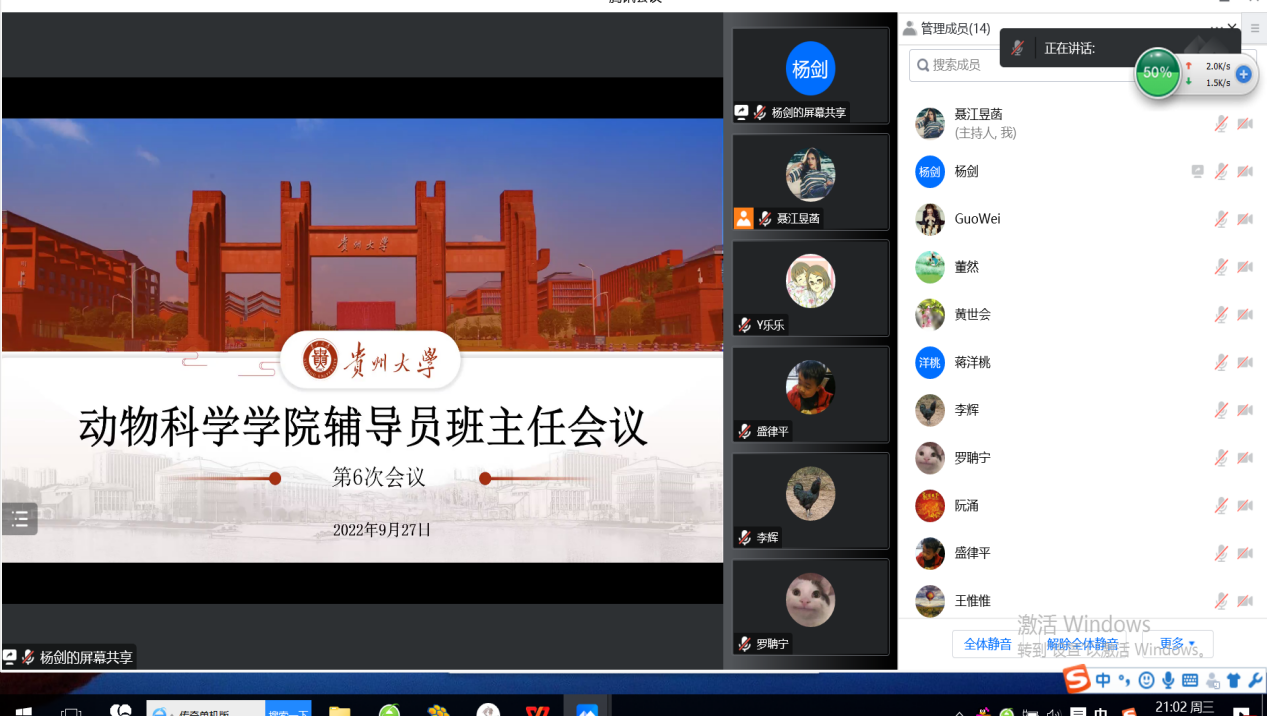This screenshot has height=716, width=1267.
Task: Click the green 50% memory ball
Action: coord(1157,73)
